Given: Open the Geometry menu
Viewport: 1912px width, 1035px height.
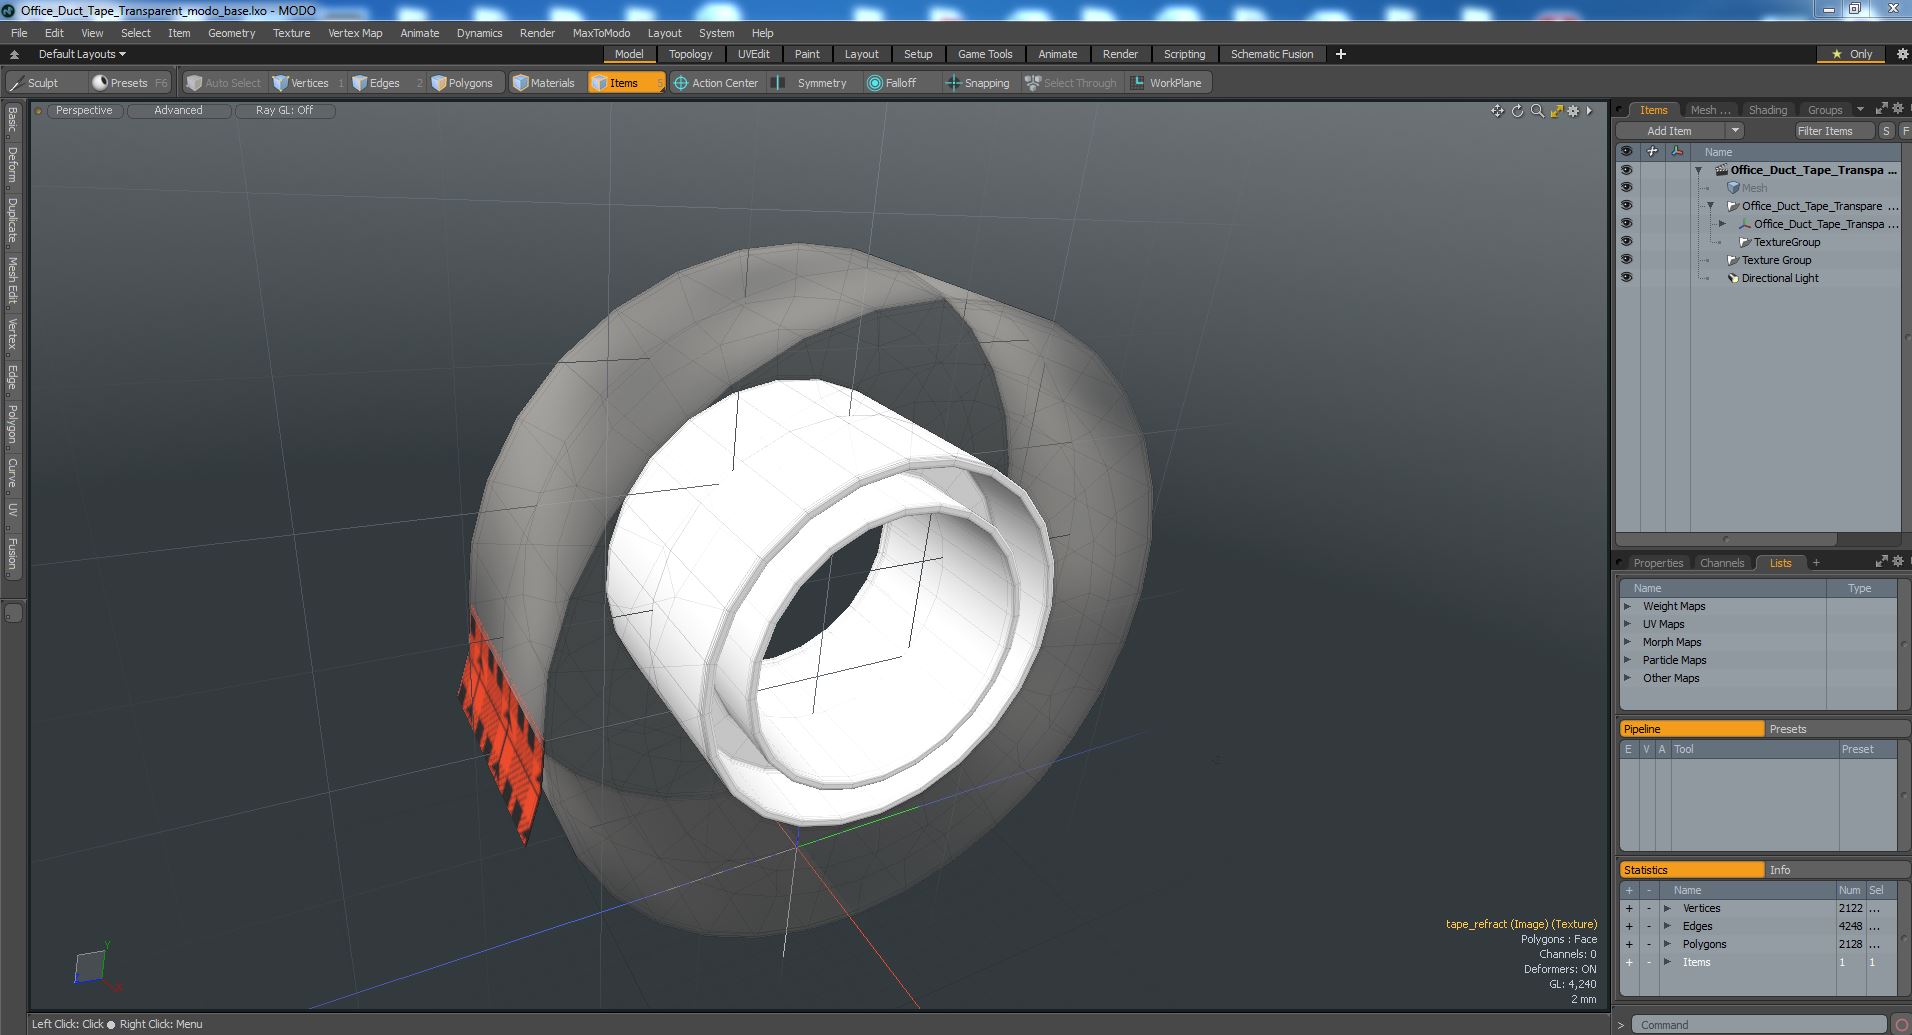Looking at the screenshot, I should [231, 33].
